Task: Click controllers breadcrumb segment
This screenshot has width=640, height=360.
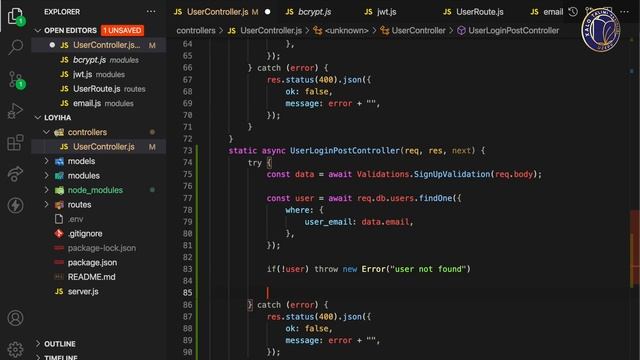Action: [196, 30]
